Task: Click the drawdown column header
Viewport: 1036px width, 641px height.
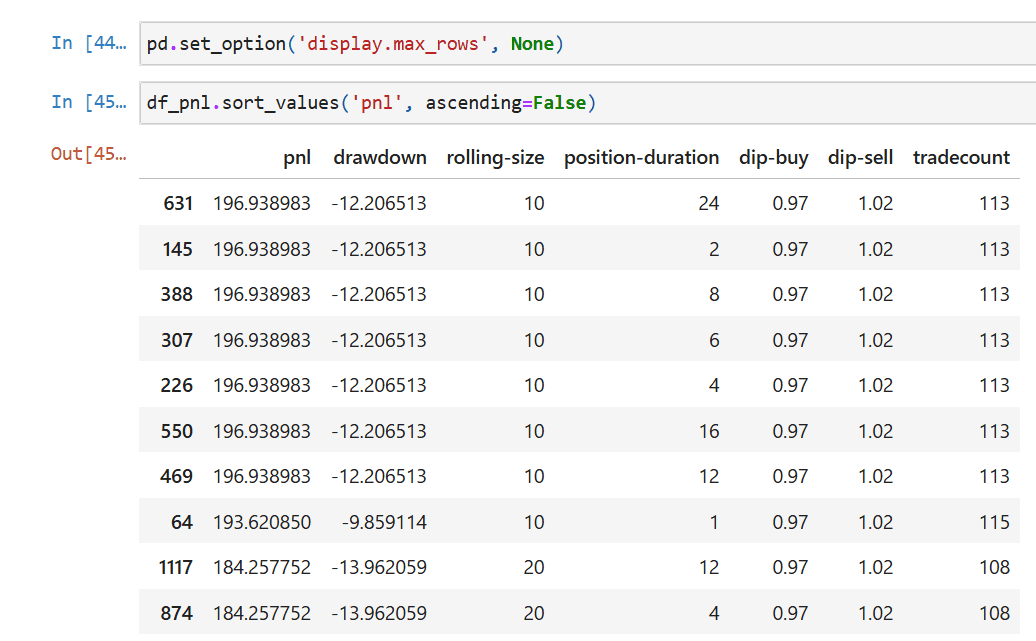Action: (x=379, y=157)
